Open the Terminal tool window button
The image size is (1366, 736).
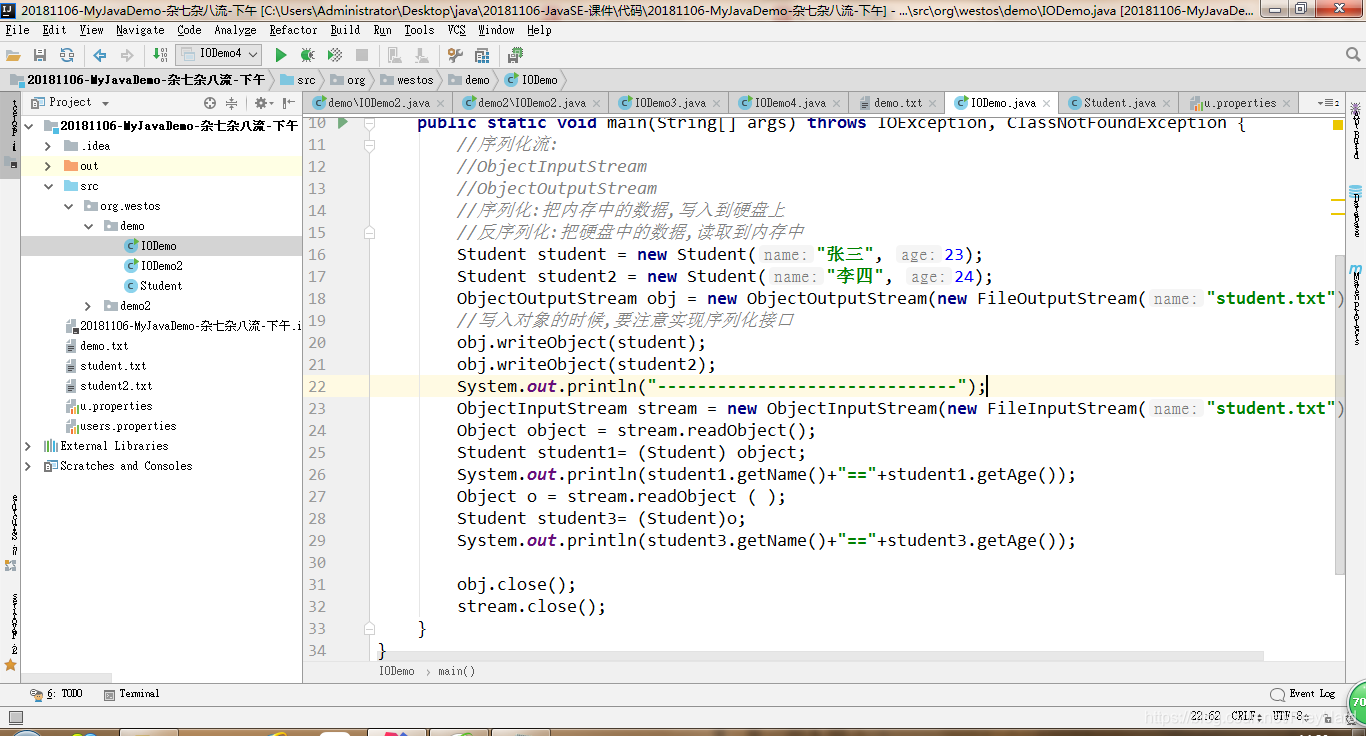point(131,694)
